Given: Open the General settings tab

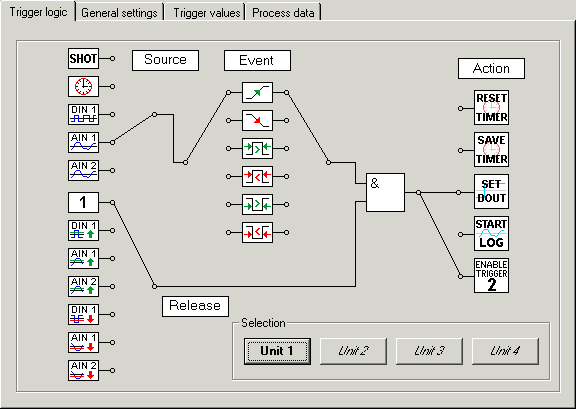Looking at the screenshot, I should pos(119,13).
